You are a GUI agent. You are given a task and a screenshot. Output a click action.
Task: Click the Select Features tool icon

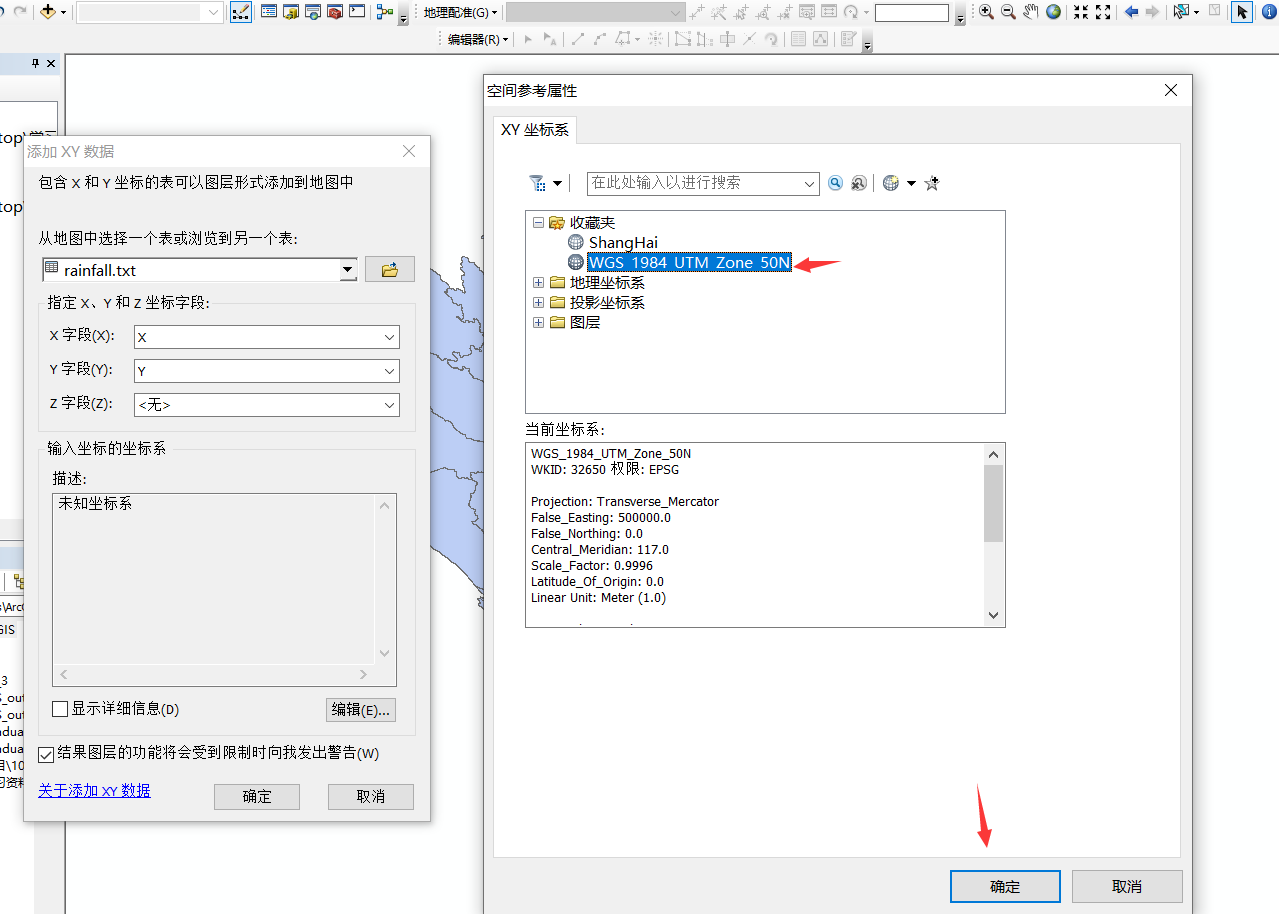[x=1180, y=12]
